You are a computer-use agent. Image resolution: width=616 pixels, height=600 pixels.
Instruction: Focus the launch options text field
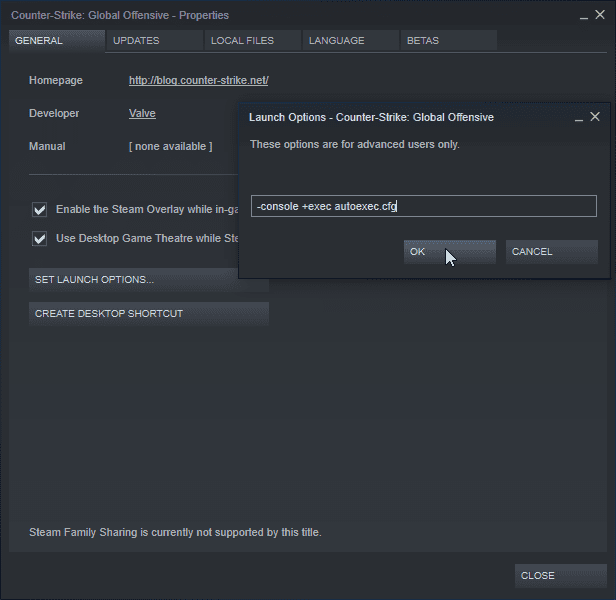pyautogui.click(x=423, y=206)
